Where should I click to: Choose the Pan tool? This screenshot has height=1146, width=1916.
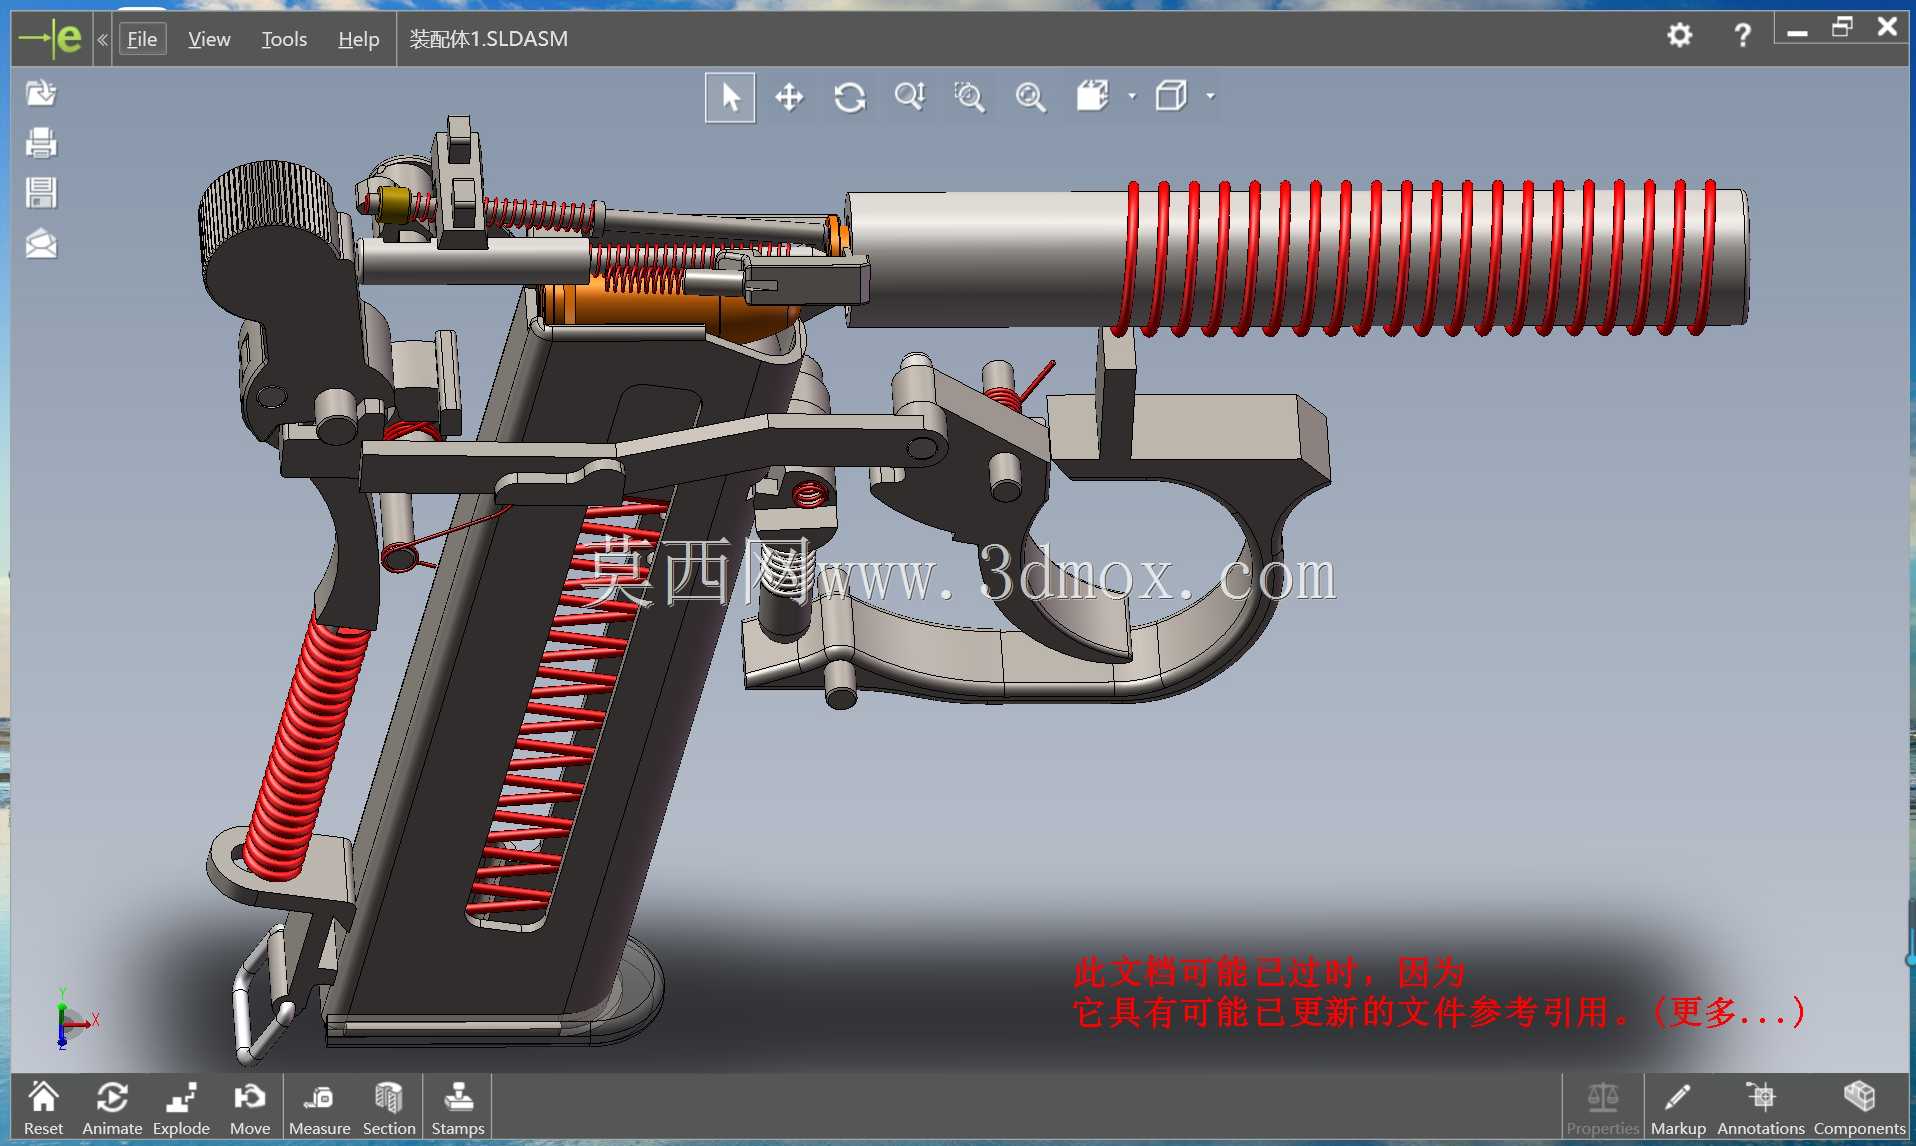[789, 97]
